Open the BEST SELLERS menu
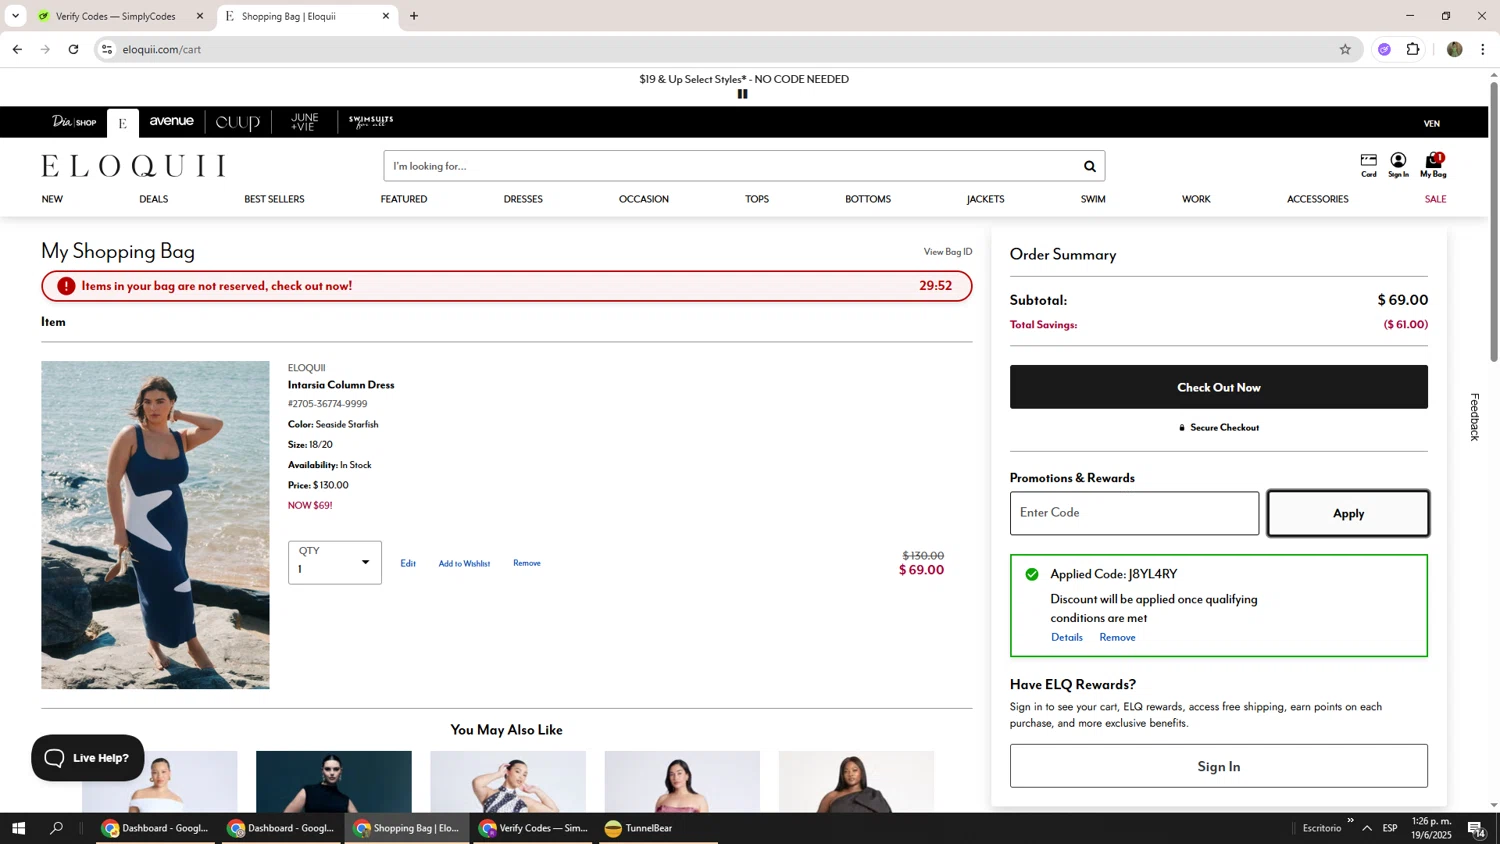 274,199
